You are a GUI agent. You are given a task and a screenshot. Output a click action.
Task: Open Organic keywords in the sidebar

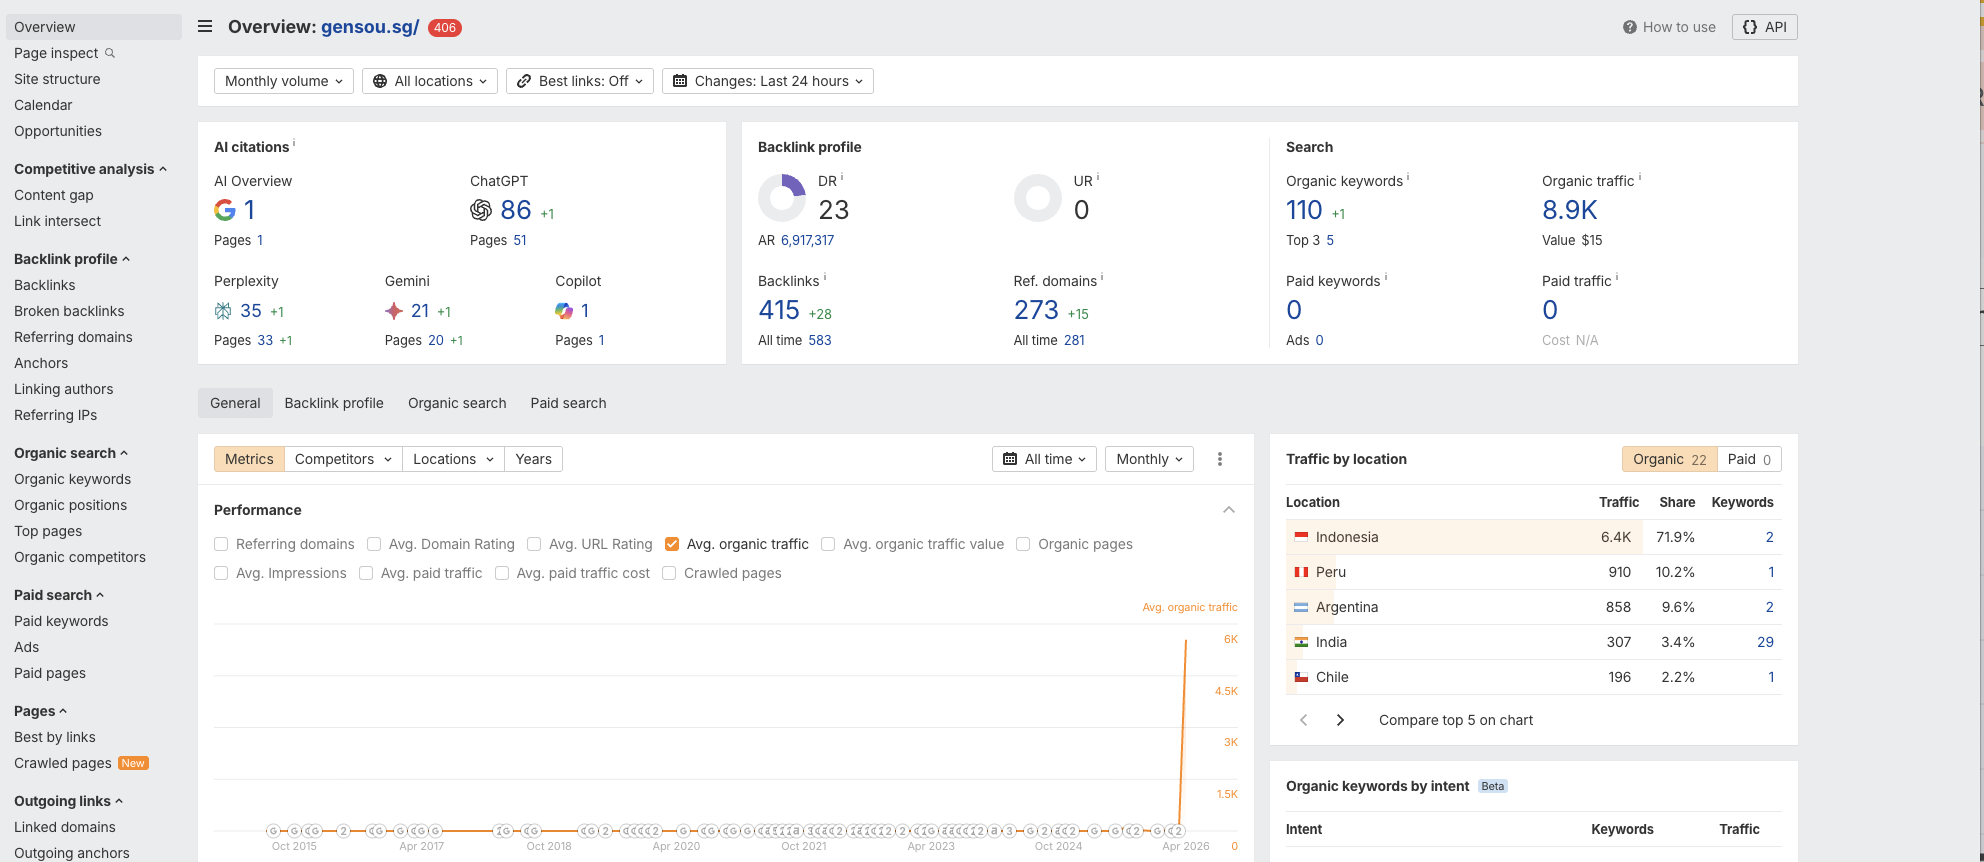[x=72, y=479]
